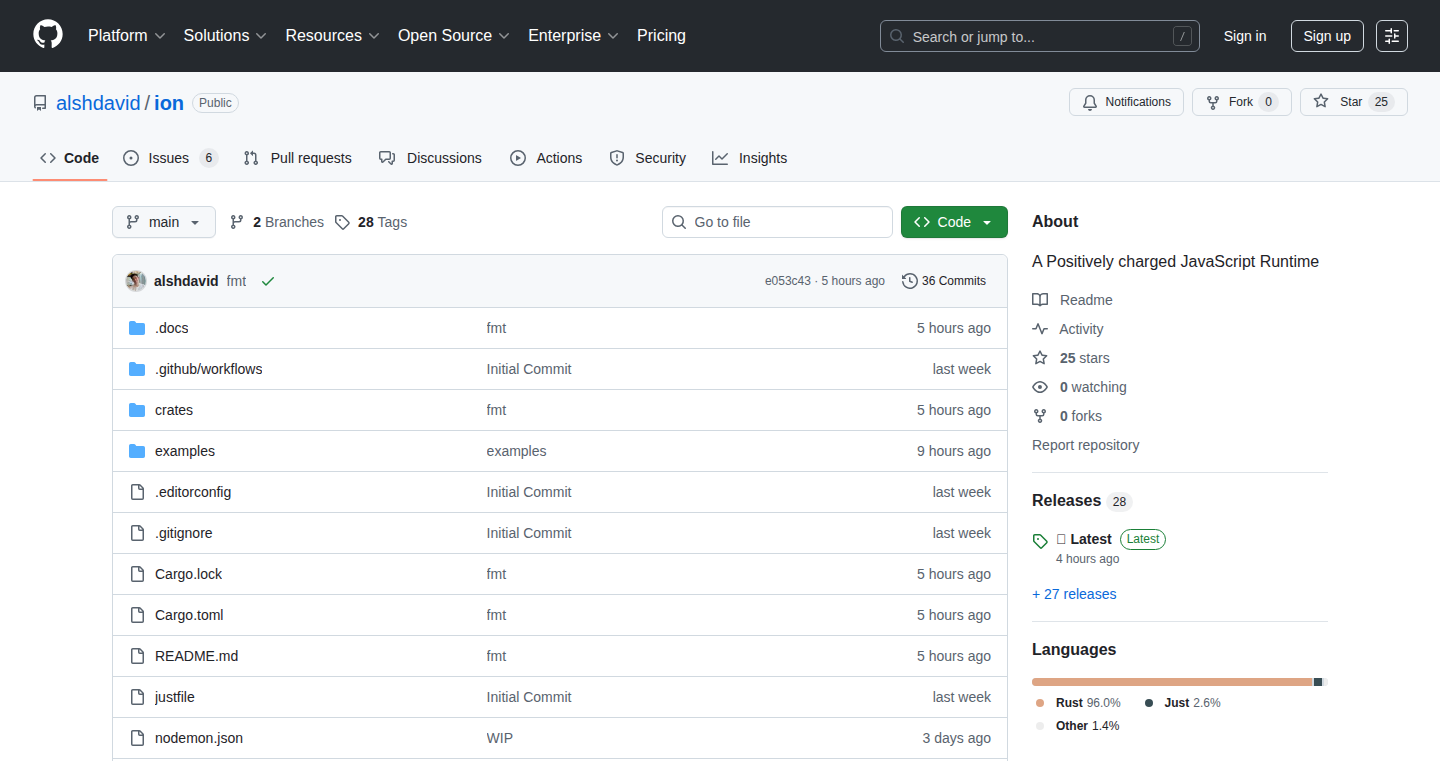Click the star icon beside 25 stars
The image size is (1440, 761).
(x=1040, y=358)
